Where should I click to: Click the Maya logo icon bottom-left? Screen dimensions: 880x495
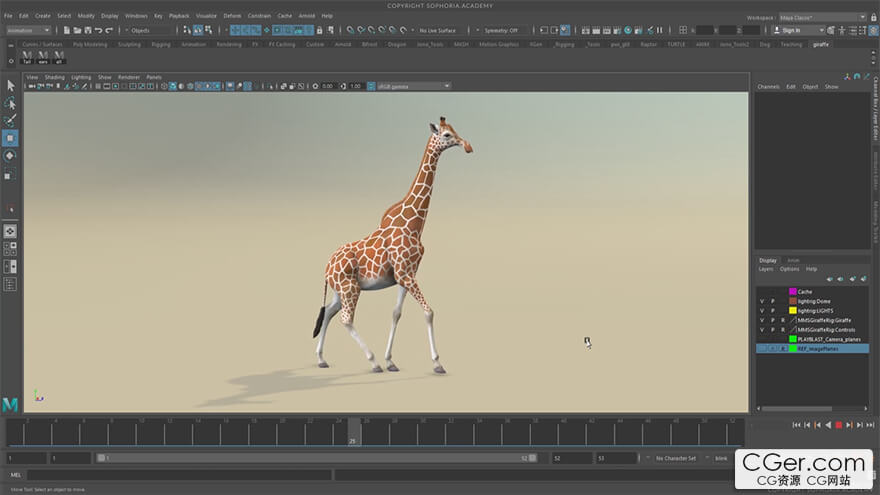pos(10,404)
